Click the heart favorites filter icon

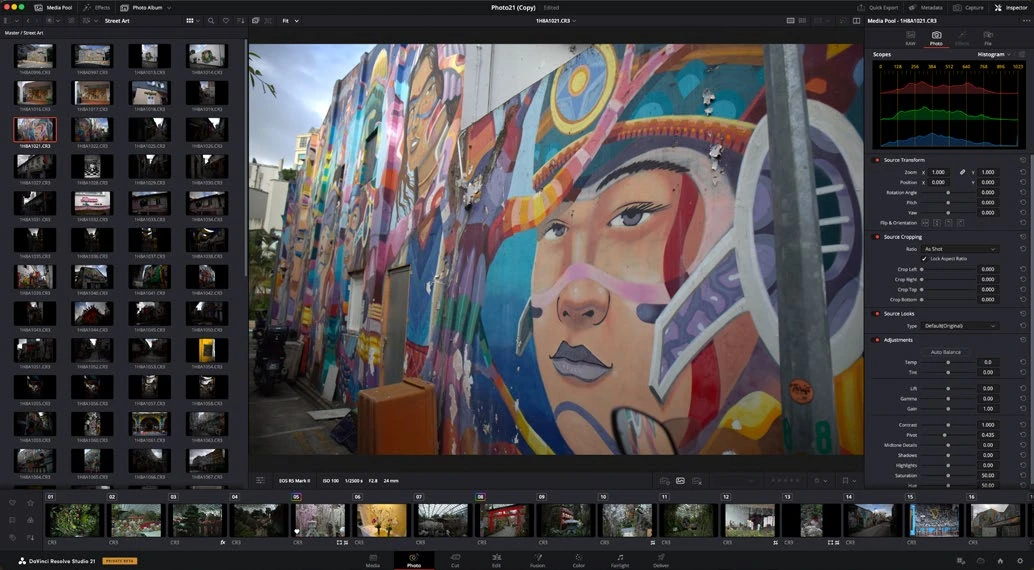pos(226,20)
